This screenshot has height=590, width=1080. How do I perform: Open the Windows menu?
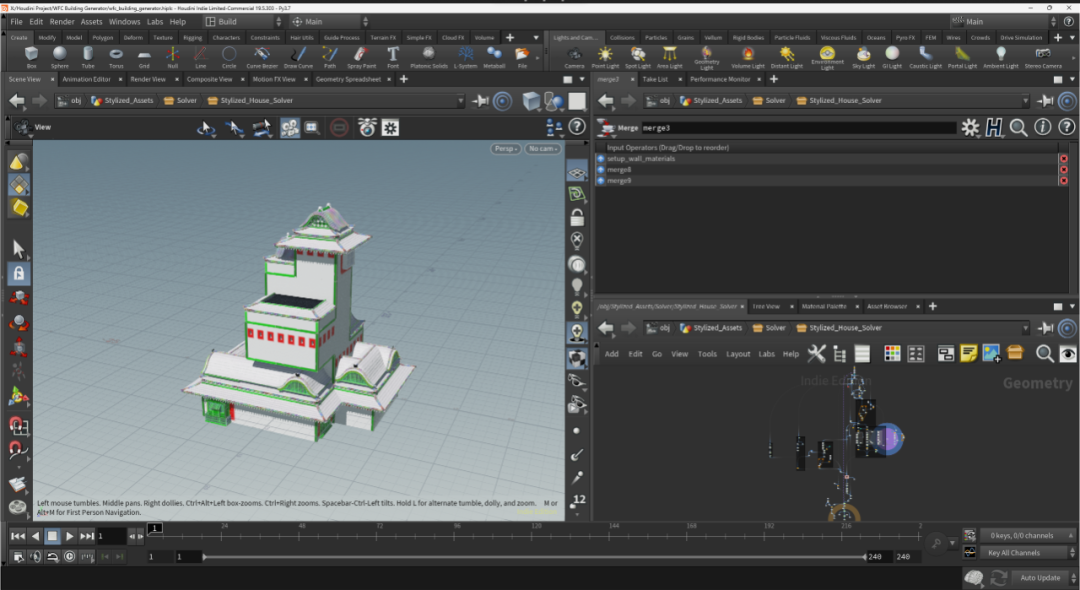pos(124,21)
